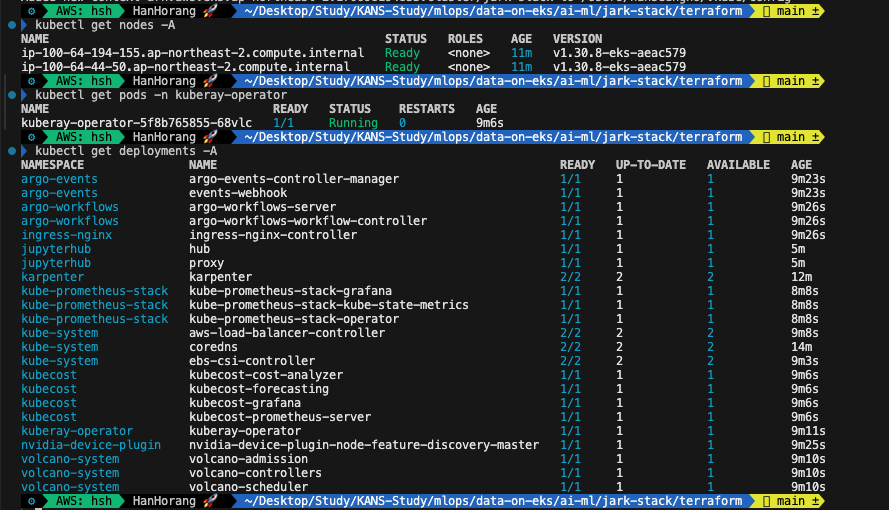Image resolution: width=889 pixels, height=510 pixels.
Task: Click the rocket emoji in the prompt above kubectl get pods
Action: point(210,81)
